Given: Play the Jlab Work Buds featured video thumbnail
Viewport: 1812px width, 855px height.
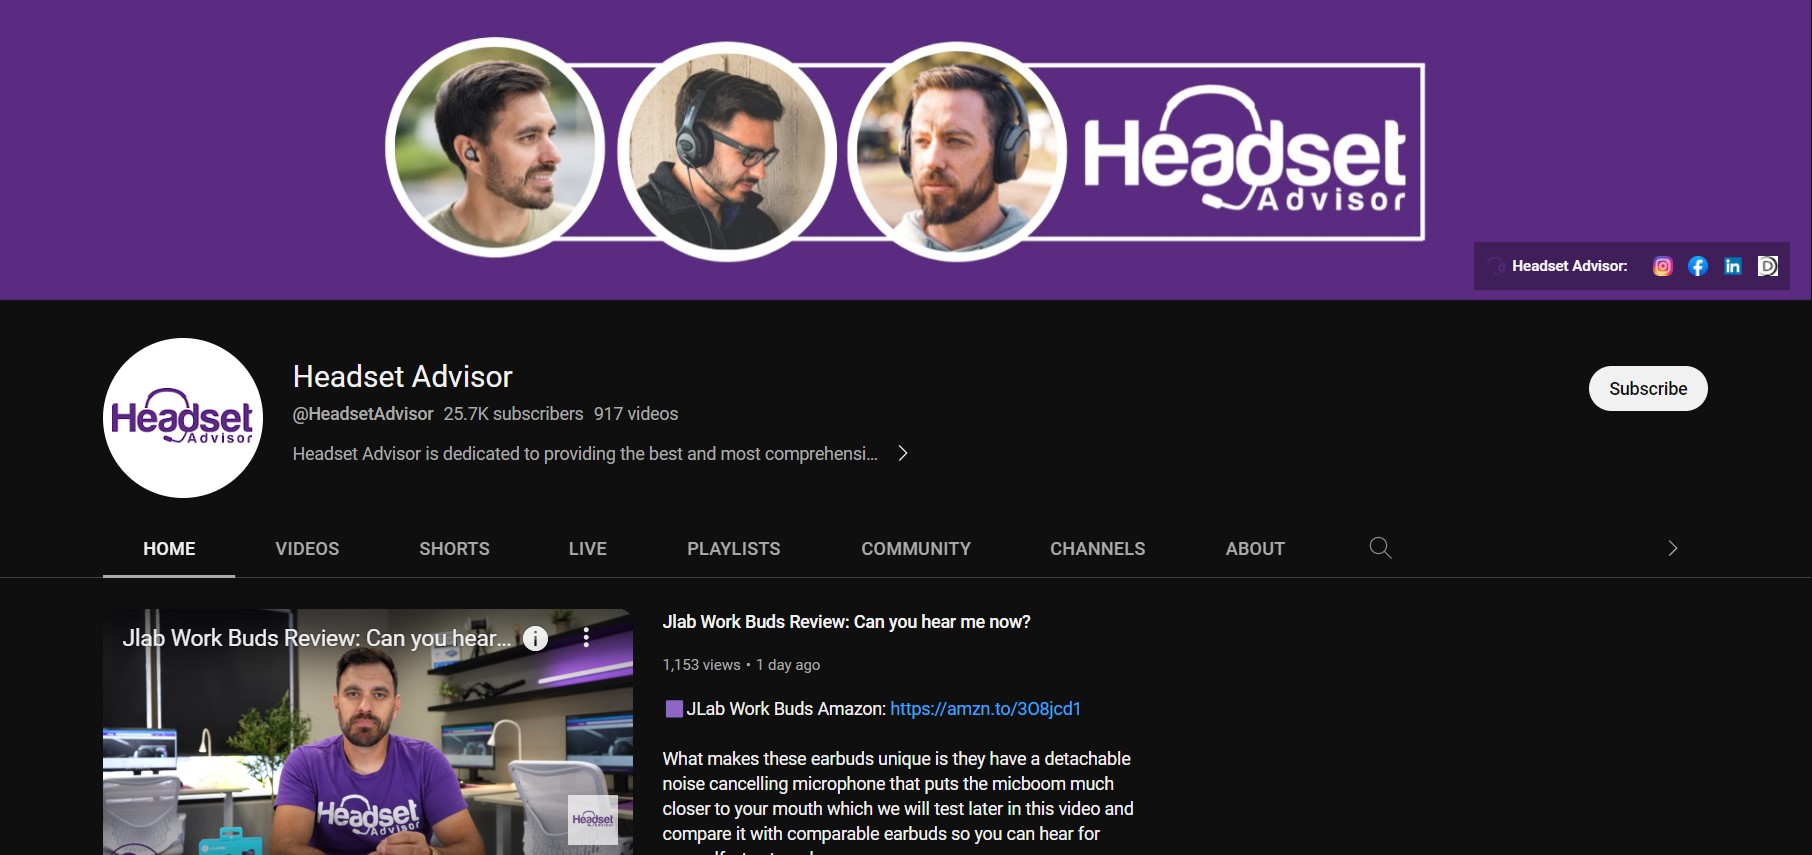Looking at the screenshot, I should click(367, 750).
